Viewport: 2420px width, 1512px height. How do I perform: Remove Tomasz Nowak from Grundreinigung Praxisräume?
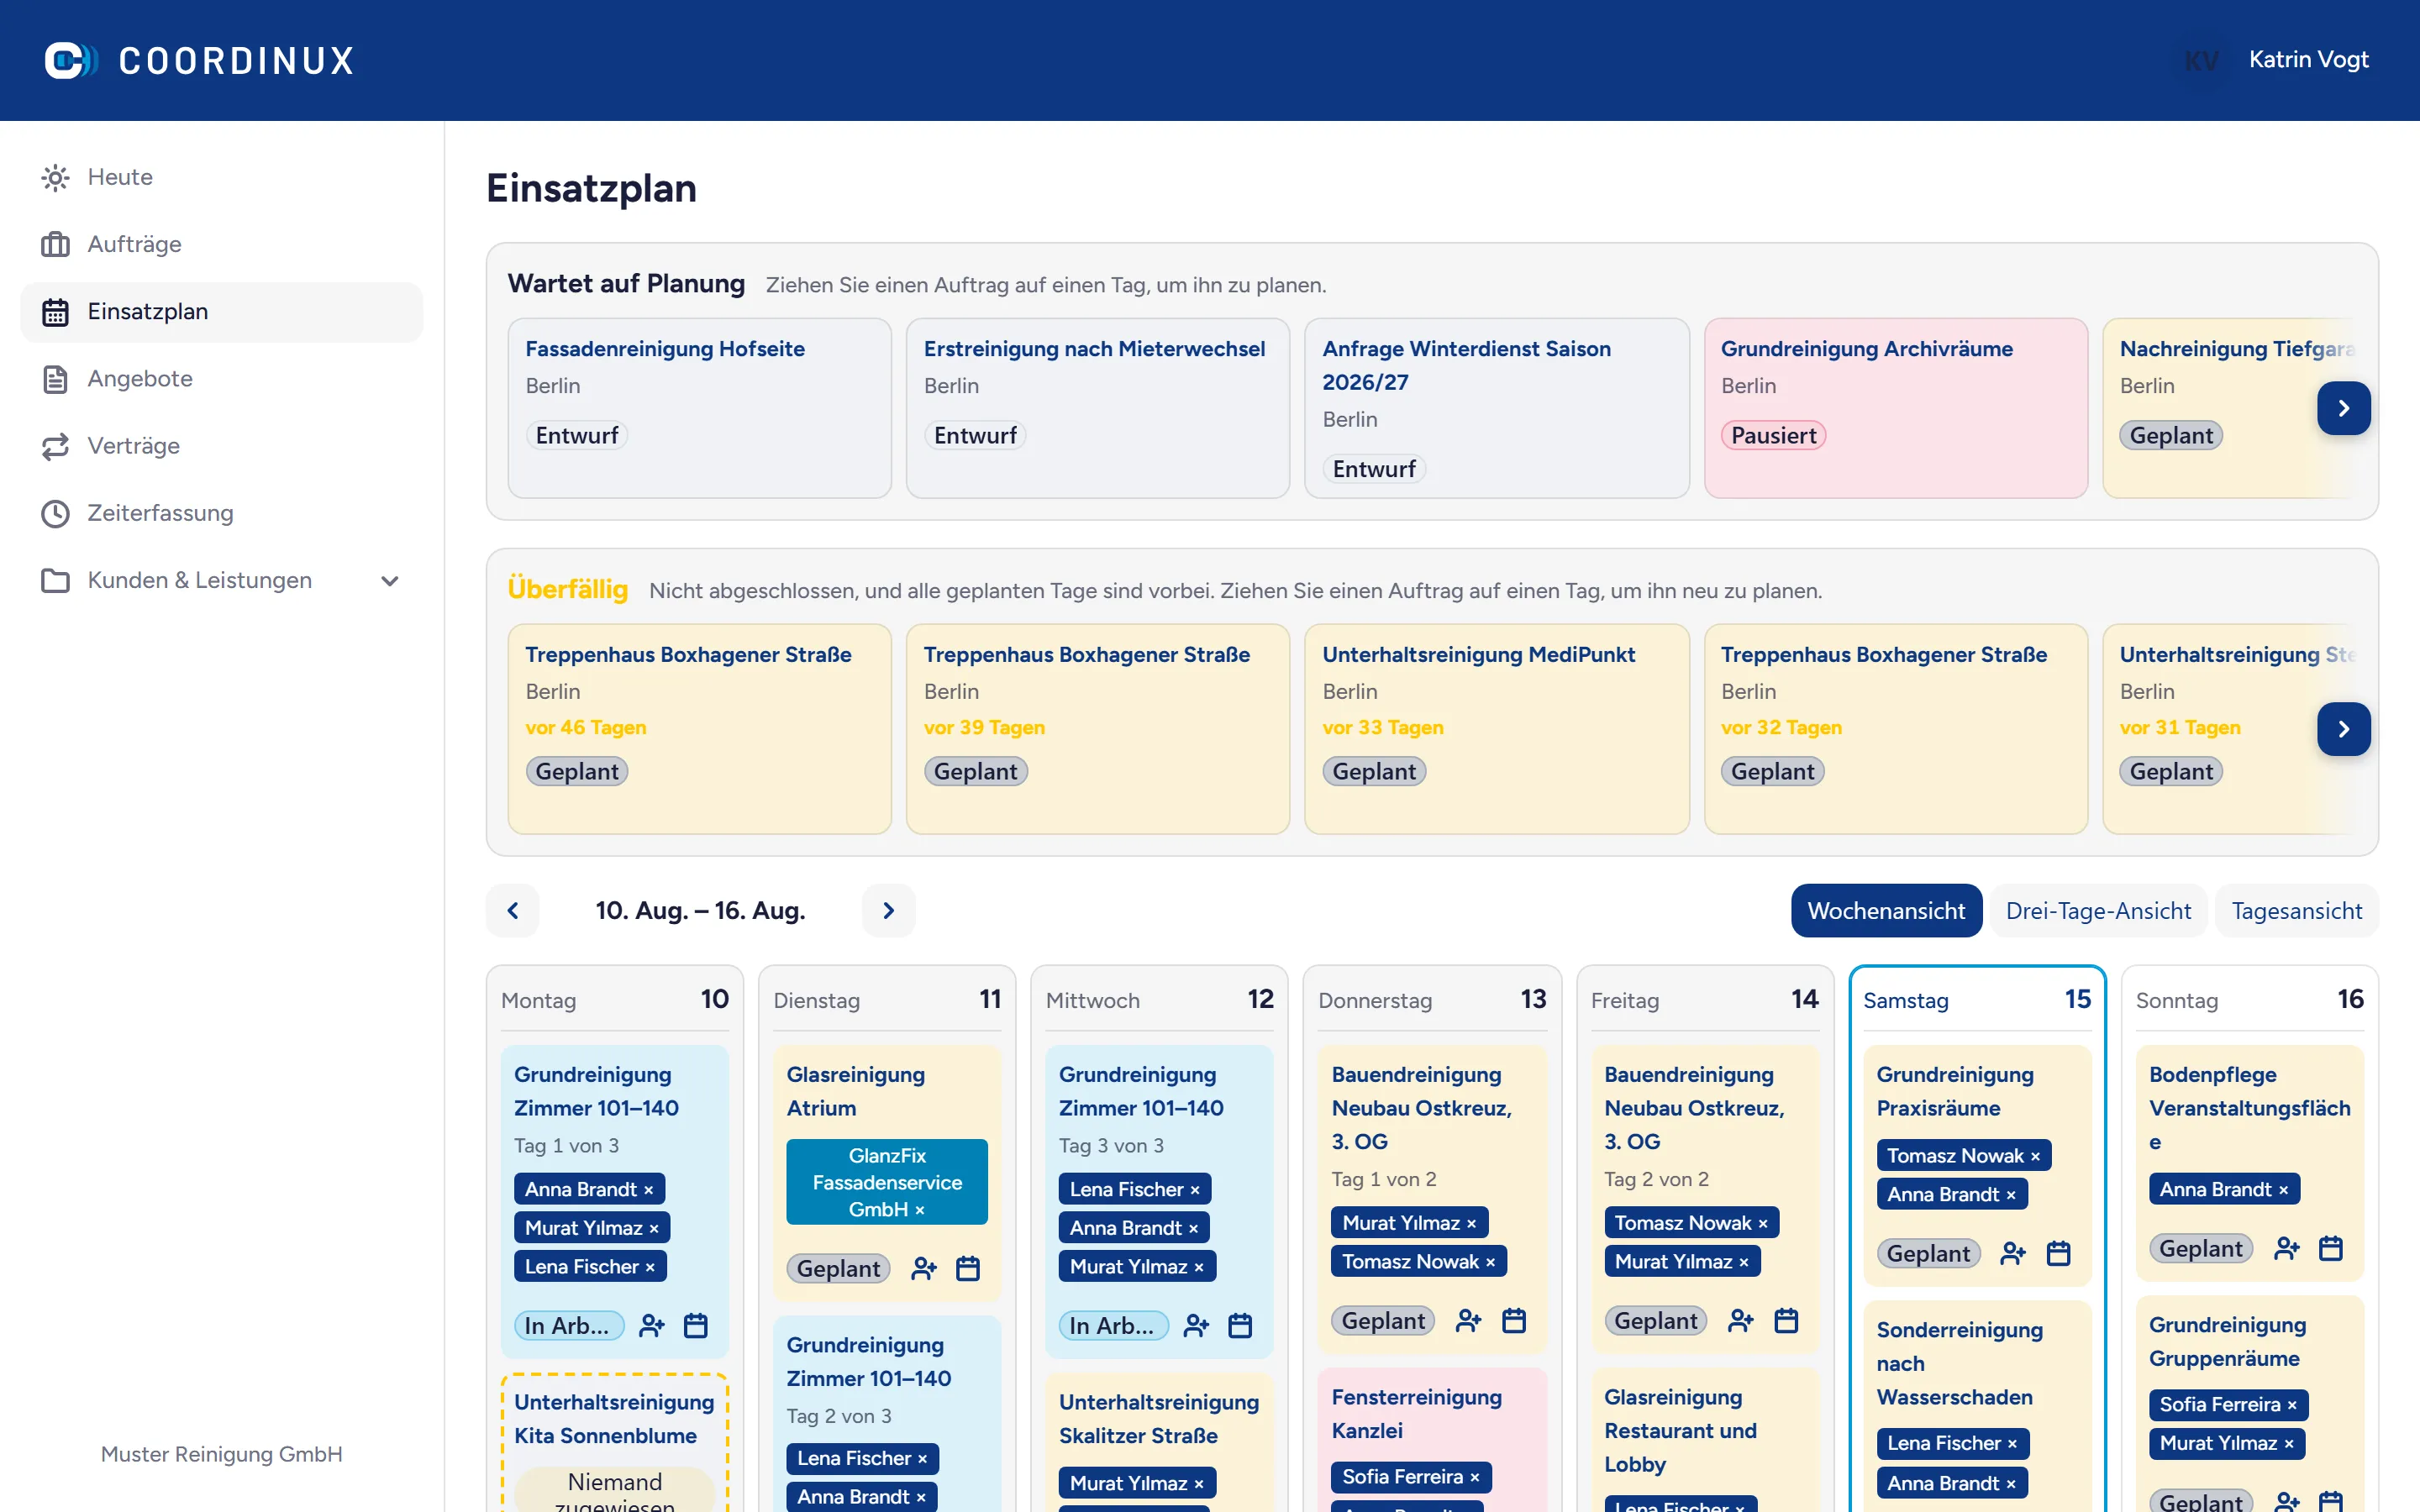(2035, 1156)
